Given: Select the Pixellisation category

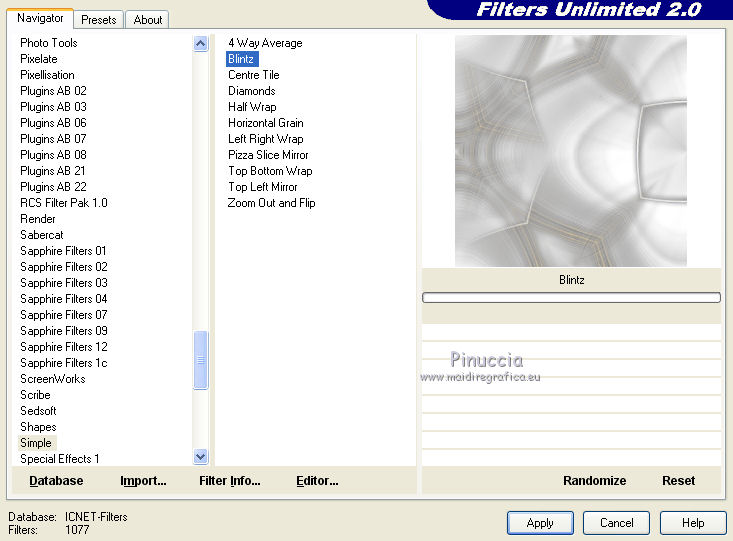Looking at the screenshot, I should tap(47, 75).
